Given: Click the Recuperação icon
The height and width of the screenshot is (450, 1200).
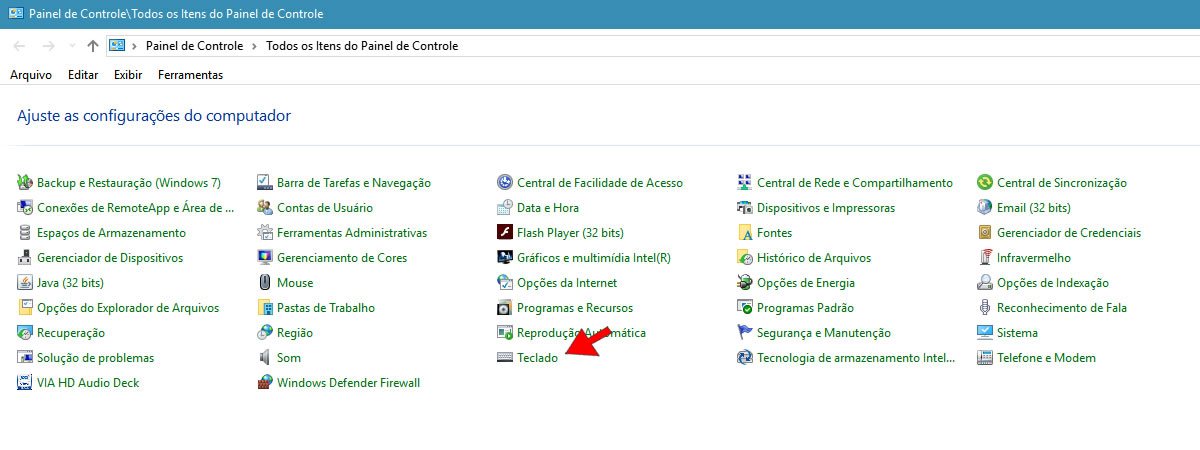Looking at the screenshot, I should (x=25, y=333).
